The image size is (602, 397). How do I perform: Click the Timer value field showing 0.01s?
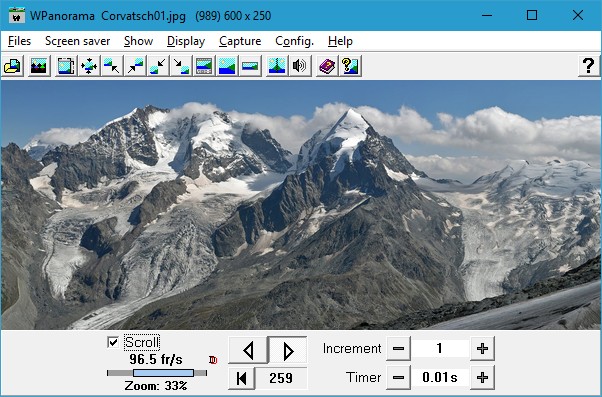[440, 377]
